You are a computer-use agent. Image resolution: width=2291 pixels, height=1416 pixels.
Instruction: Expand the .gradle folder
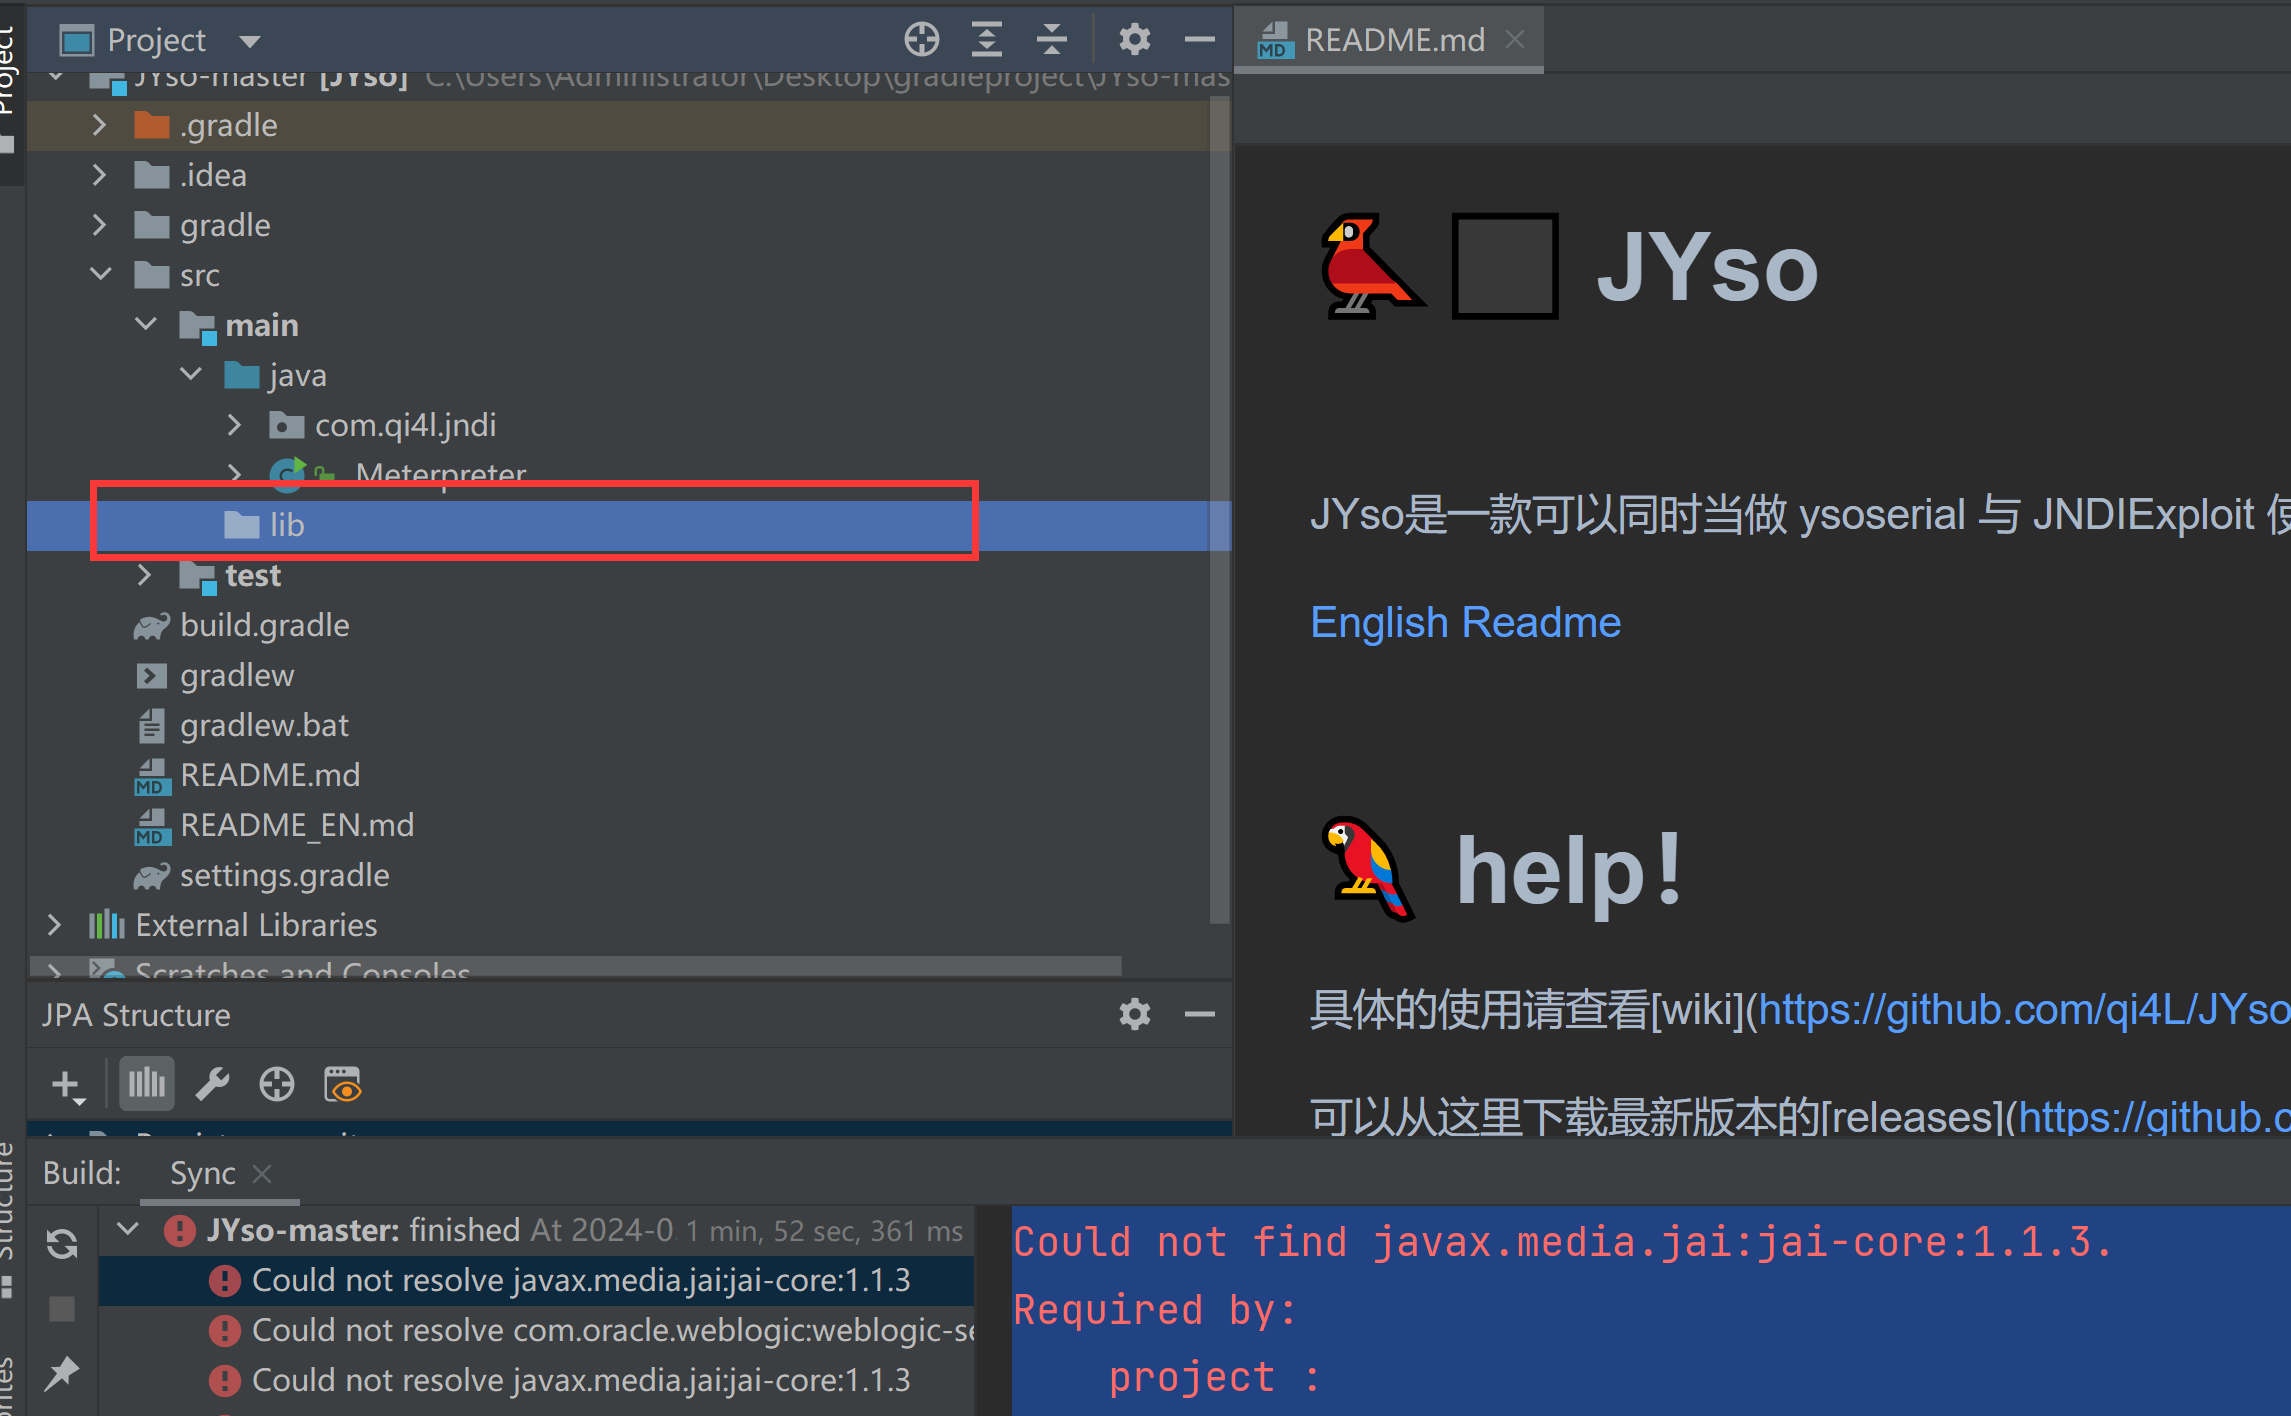99,125
